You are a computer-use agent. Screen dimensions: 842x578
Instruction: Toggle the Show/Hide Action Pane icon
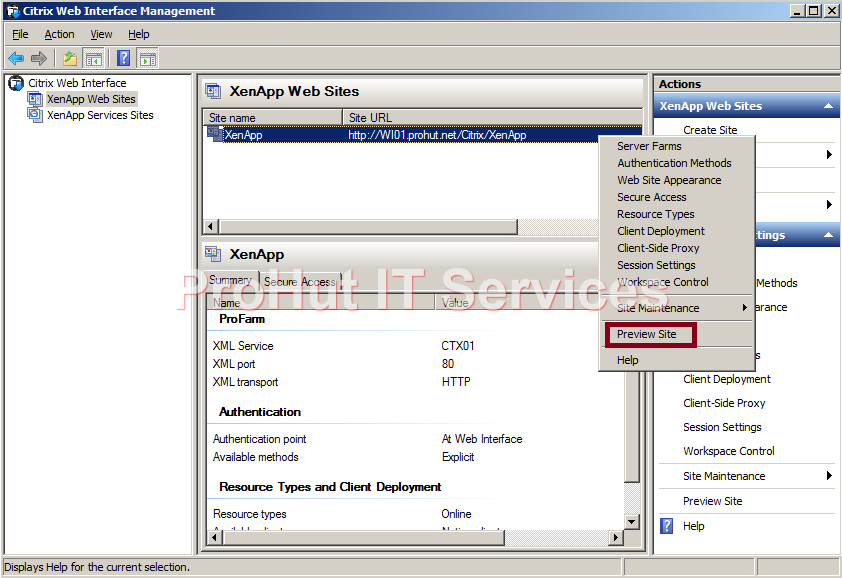click(148, 58)
